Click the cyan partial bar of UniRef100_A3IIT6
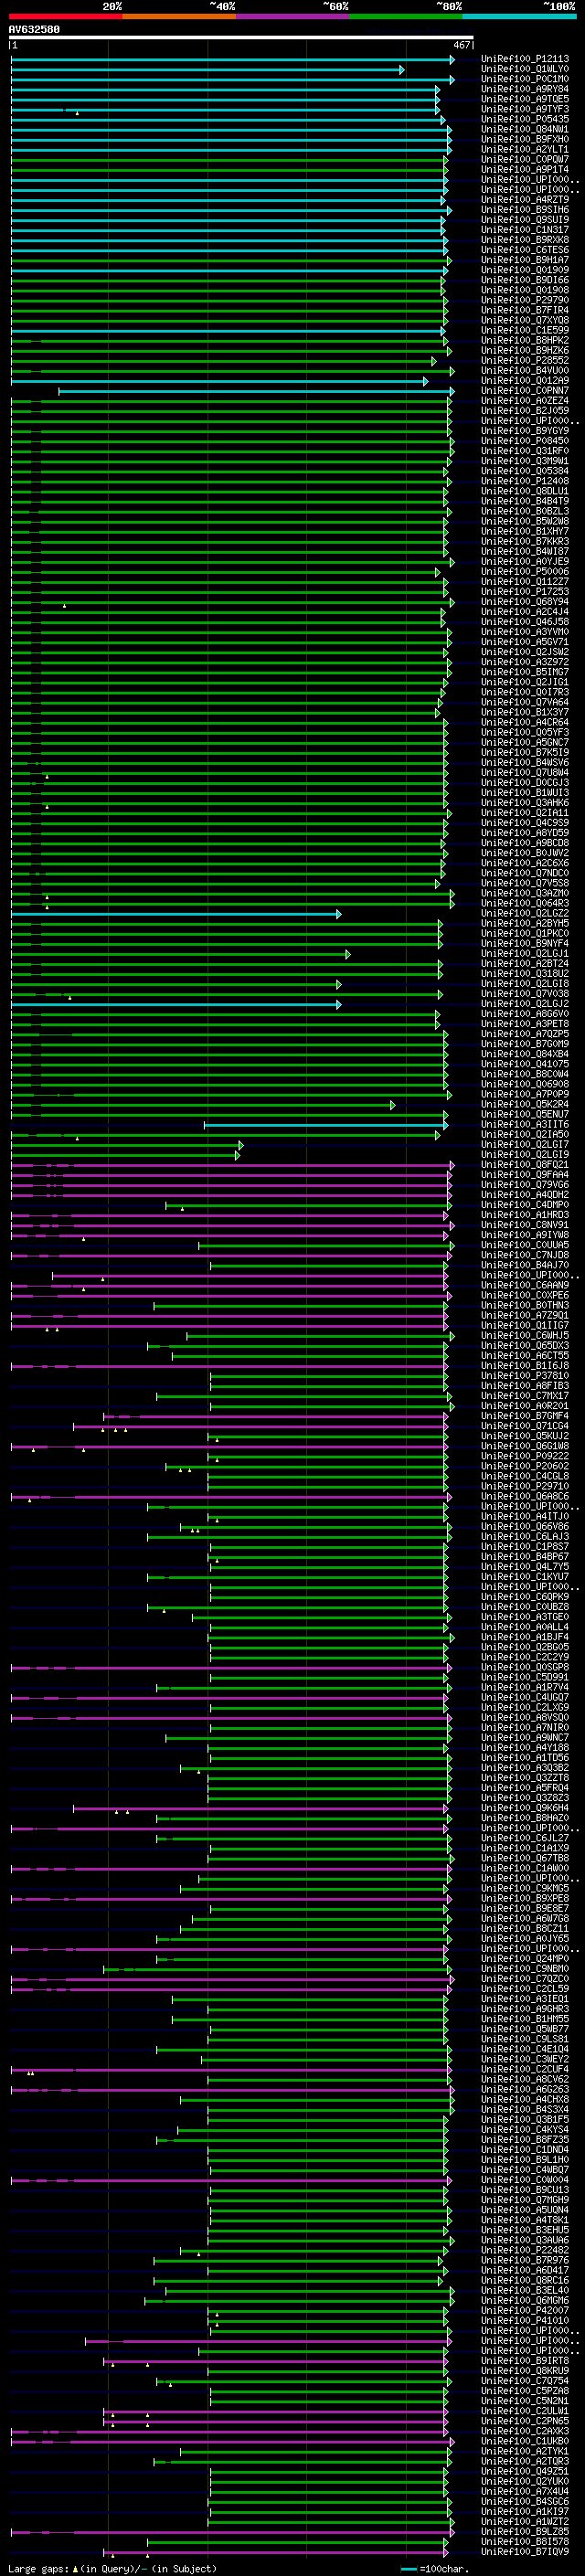585x2576 pixels. 326,1125
